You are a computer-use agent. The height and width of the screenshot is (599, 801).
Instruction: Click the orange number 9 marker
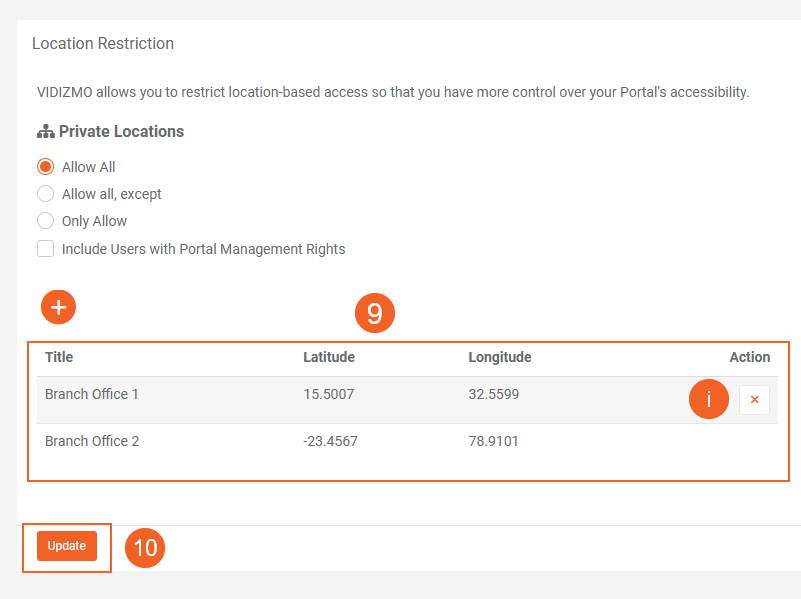click(375, 314)
